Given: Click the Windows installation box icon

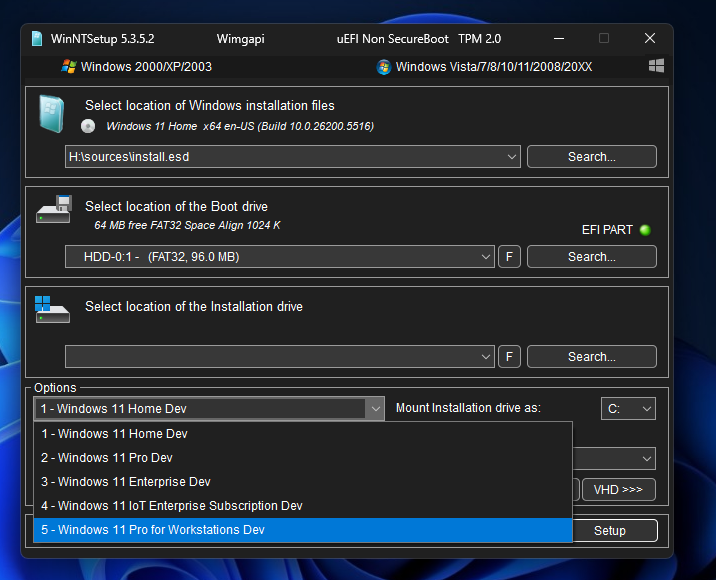Looking at the screenshot, I should click(52, 114).
